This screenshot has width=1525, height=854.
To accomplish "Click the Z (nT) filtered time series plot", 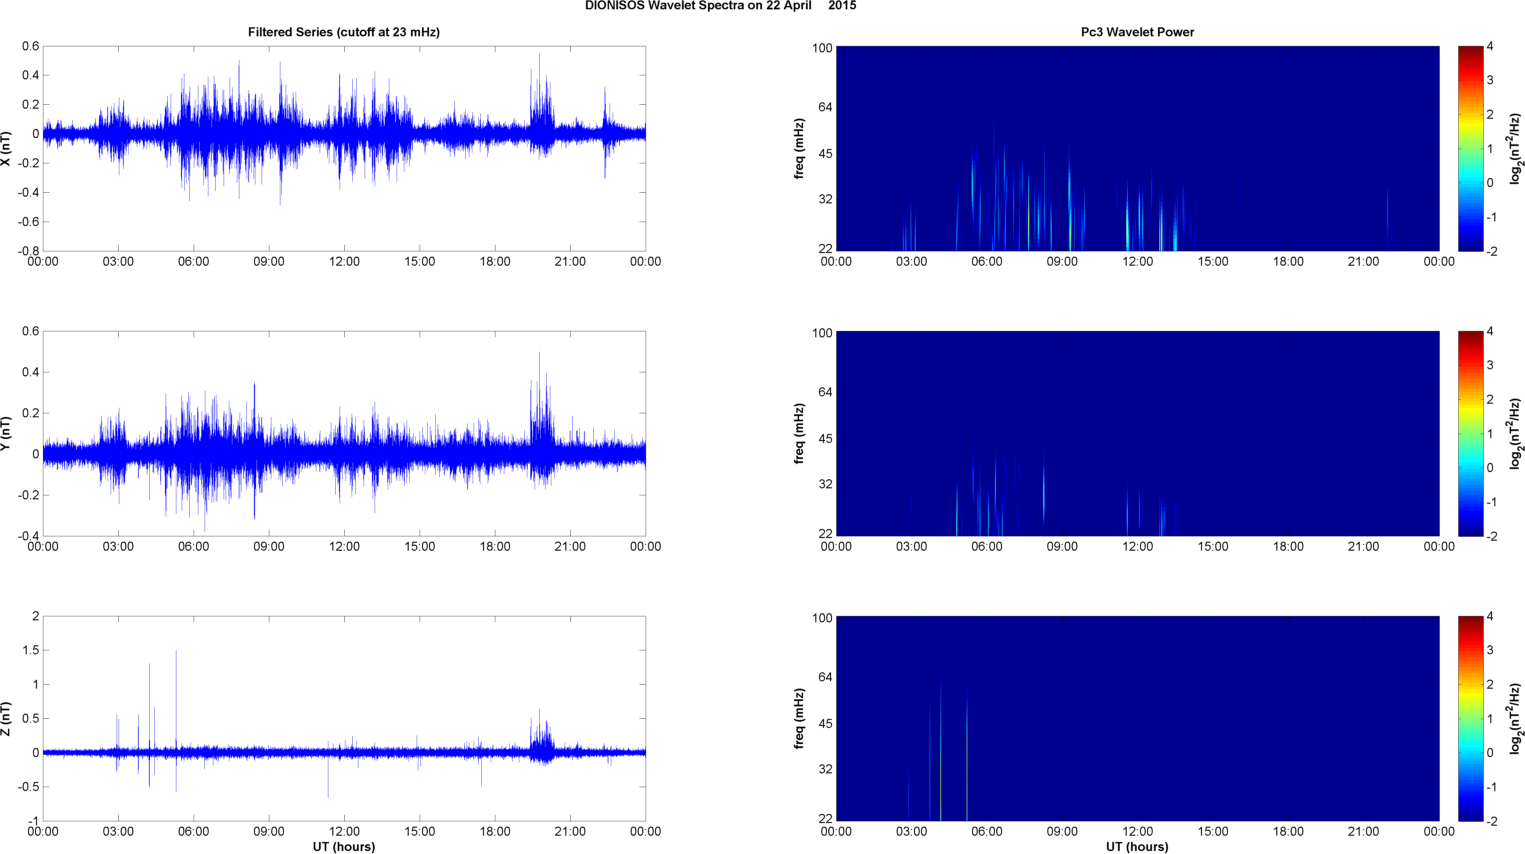I will (x=344, y=718).
